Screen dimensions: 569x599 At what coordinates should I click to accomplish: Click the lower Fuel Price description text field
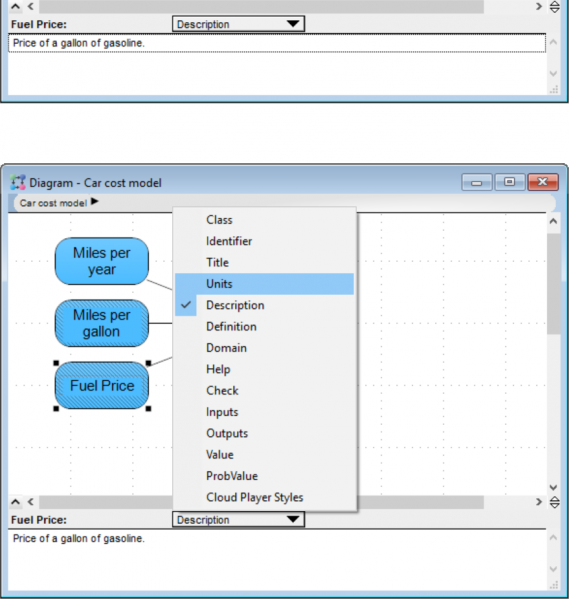pos(277,559)
